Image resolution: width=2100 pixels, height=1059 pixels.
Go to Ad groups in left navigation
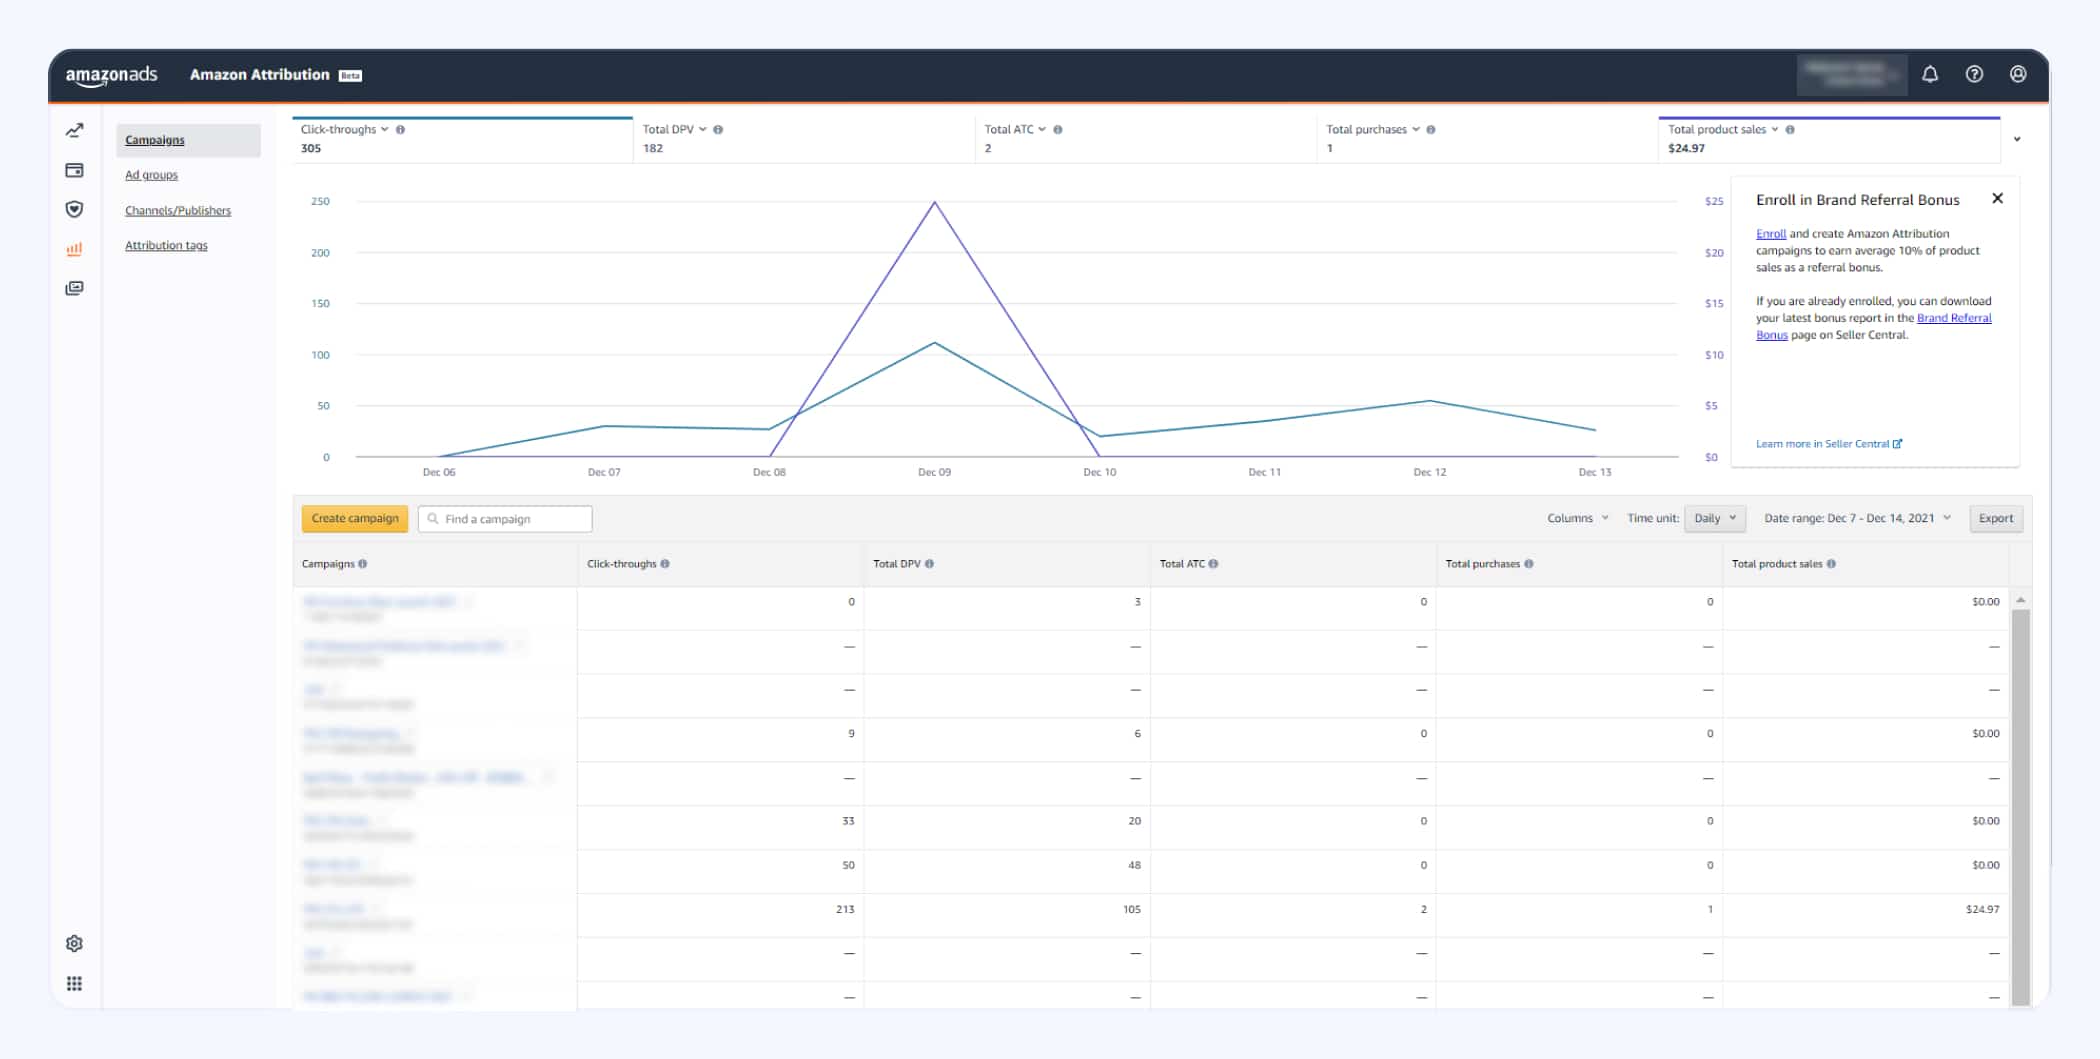(151, 175)
